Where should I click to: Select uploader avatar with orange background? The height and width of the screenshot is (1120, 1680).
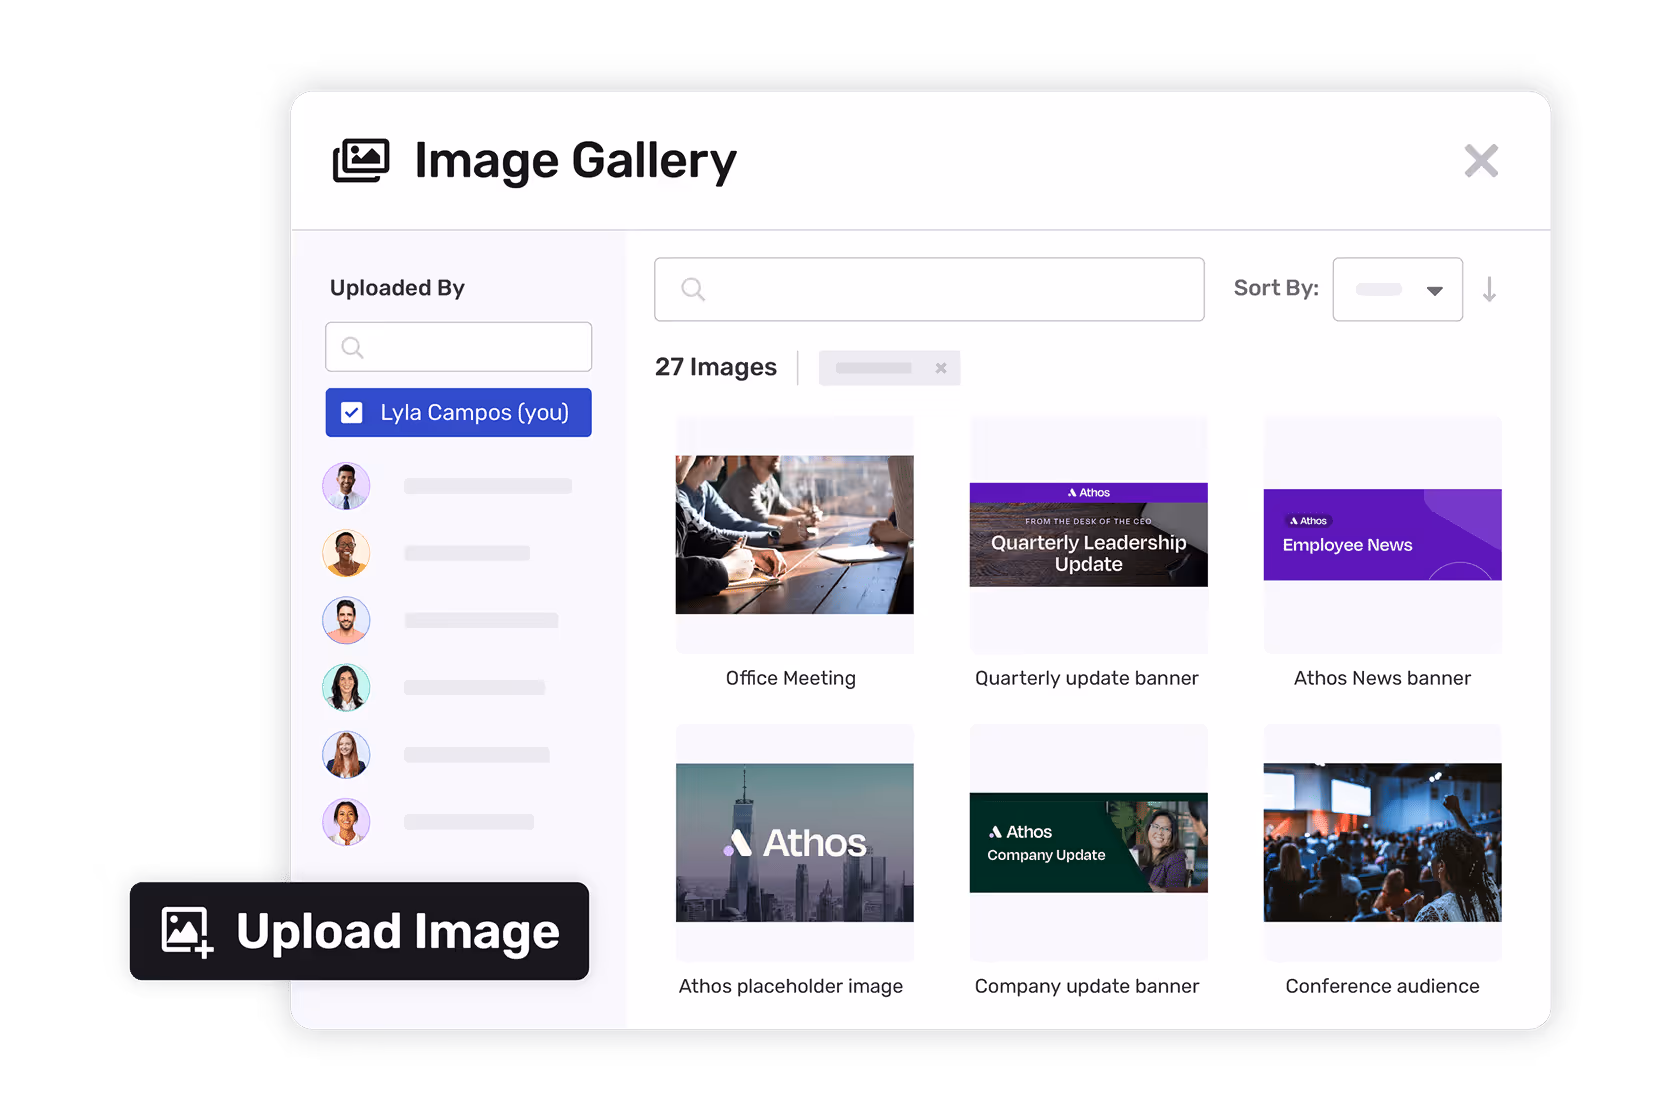[x=346, y=553]
